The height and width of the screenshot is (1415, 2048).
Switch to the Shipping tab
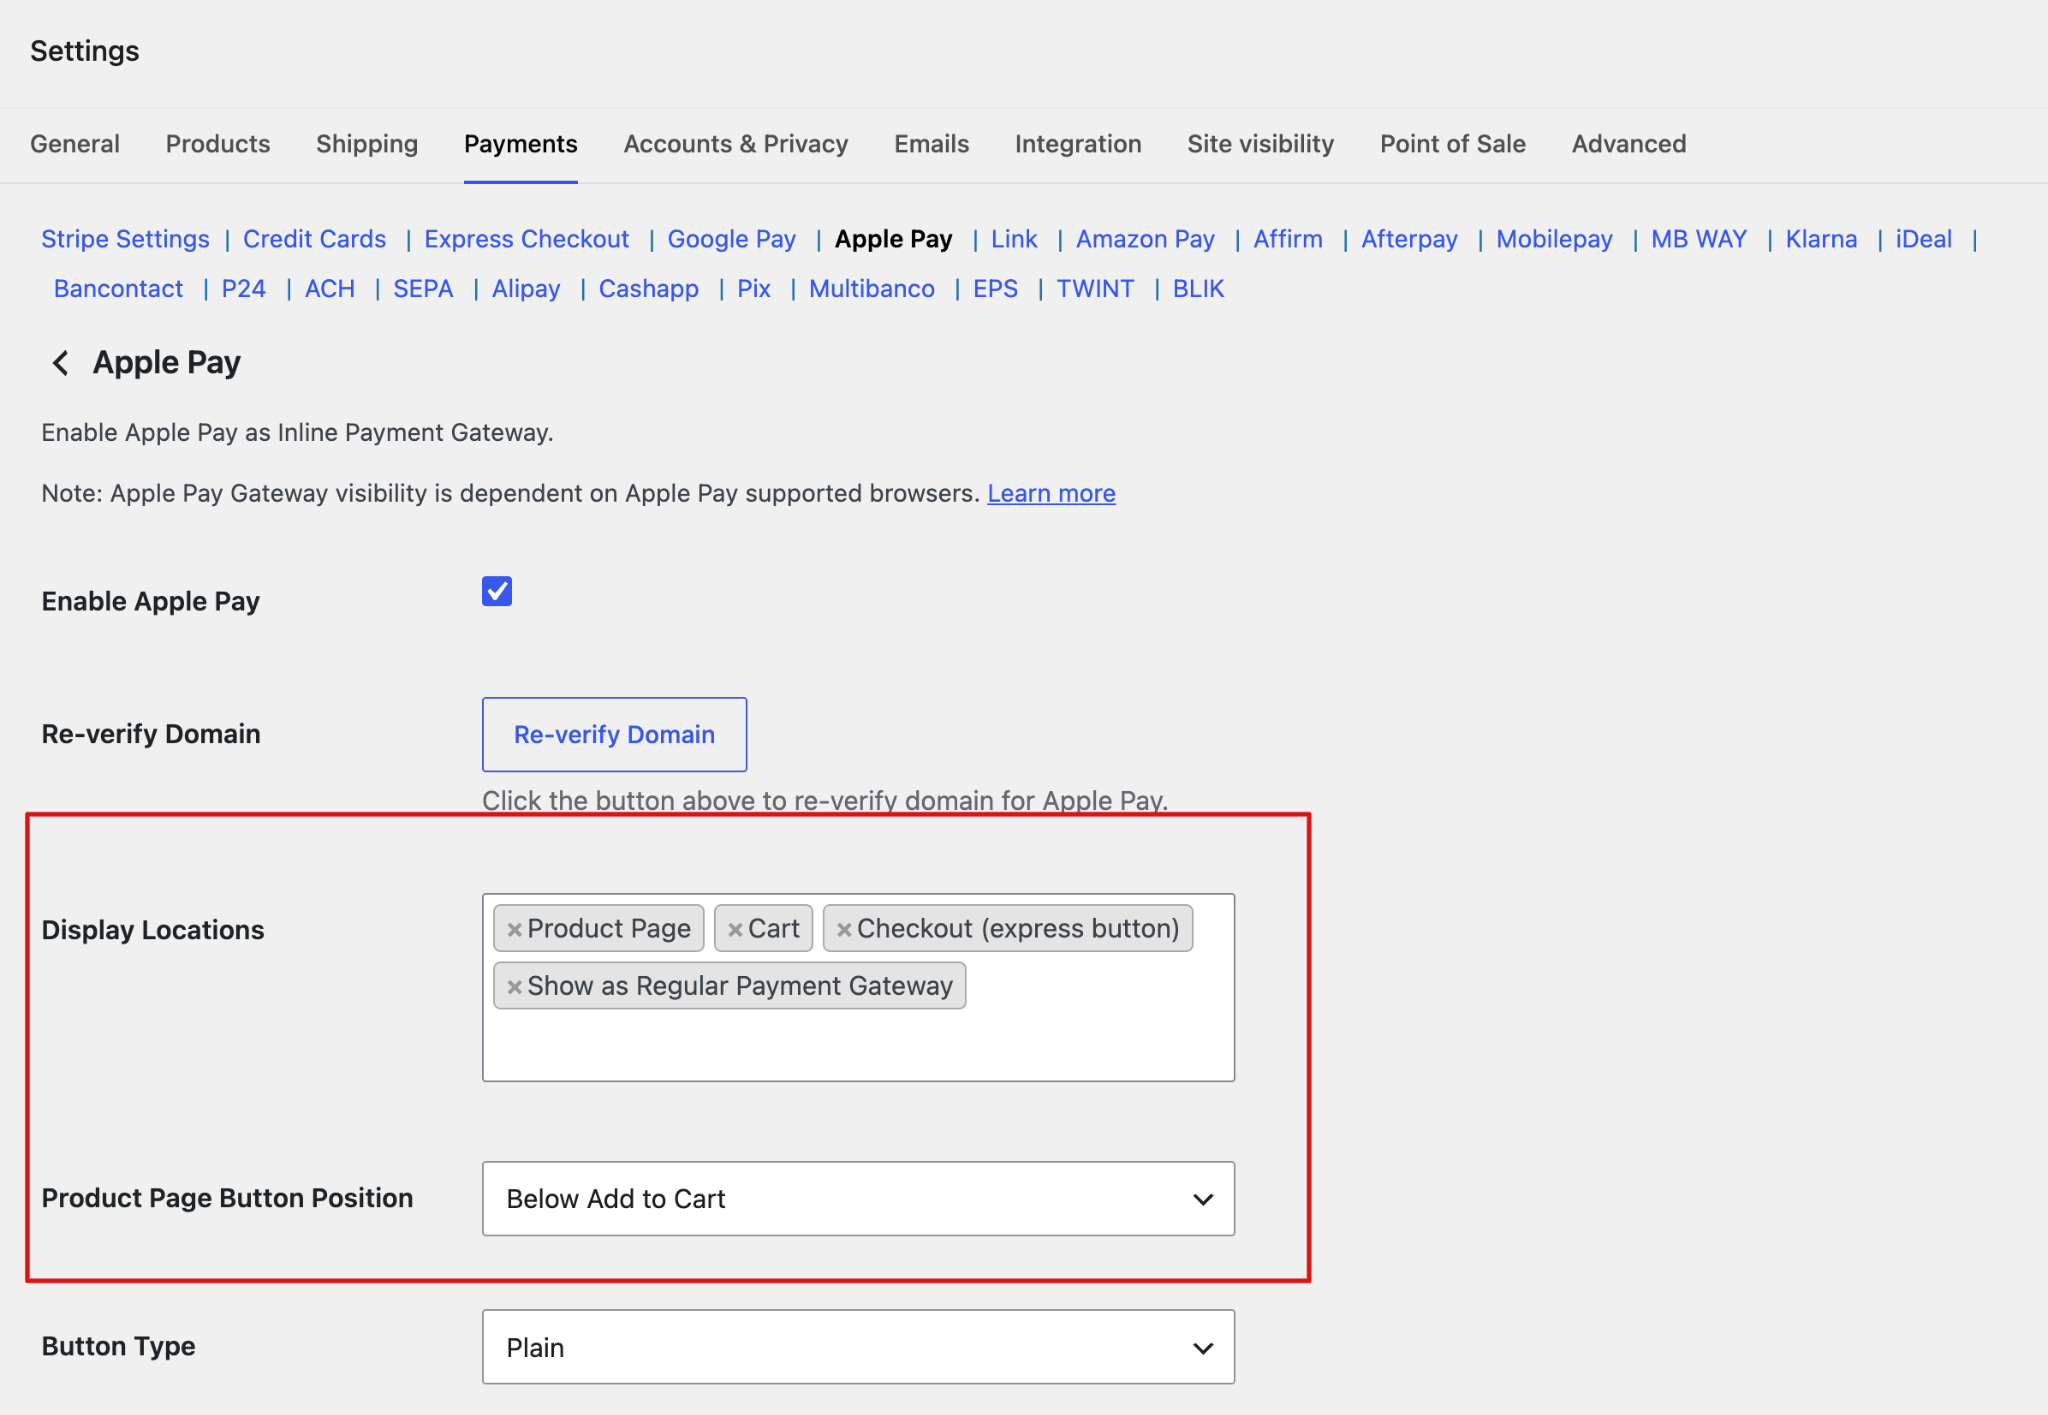tap(367, 144)
